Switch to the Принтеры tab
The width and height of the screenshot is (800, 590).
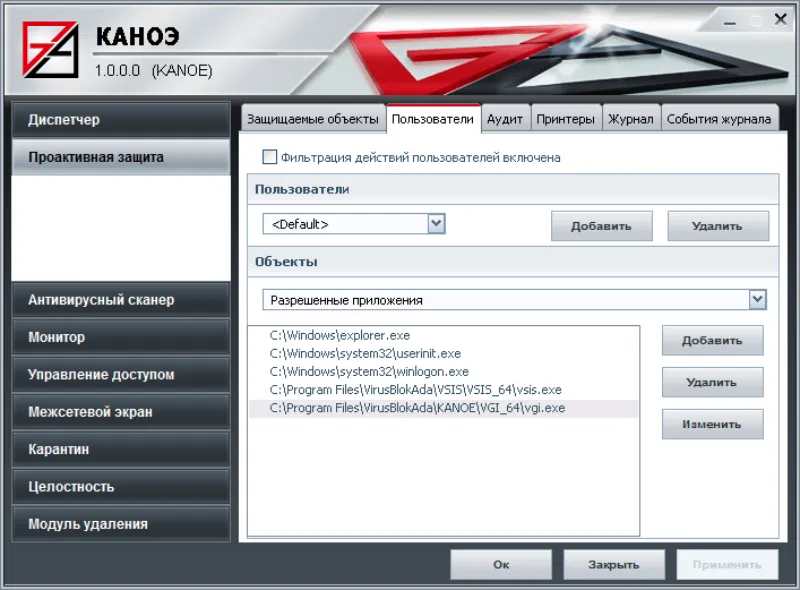click(565, 119)
